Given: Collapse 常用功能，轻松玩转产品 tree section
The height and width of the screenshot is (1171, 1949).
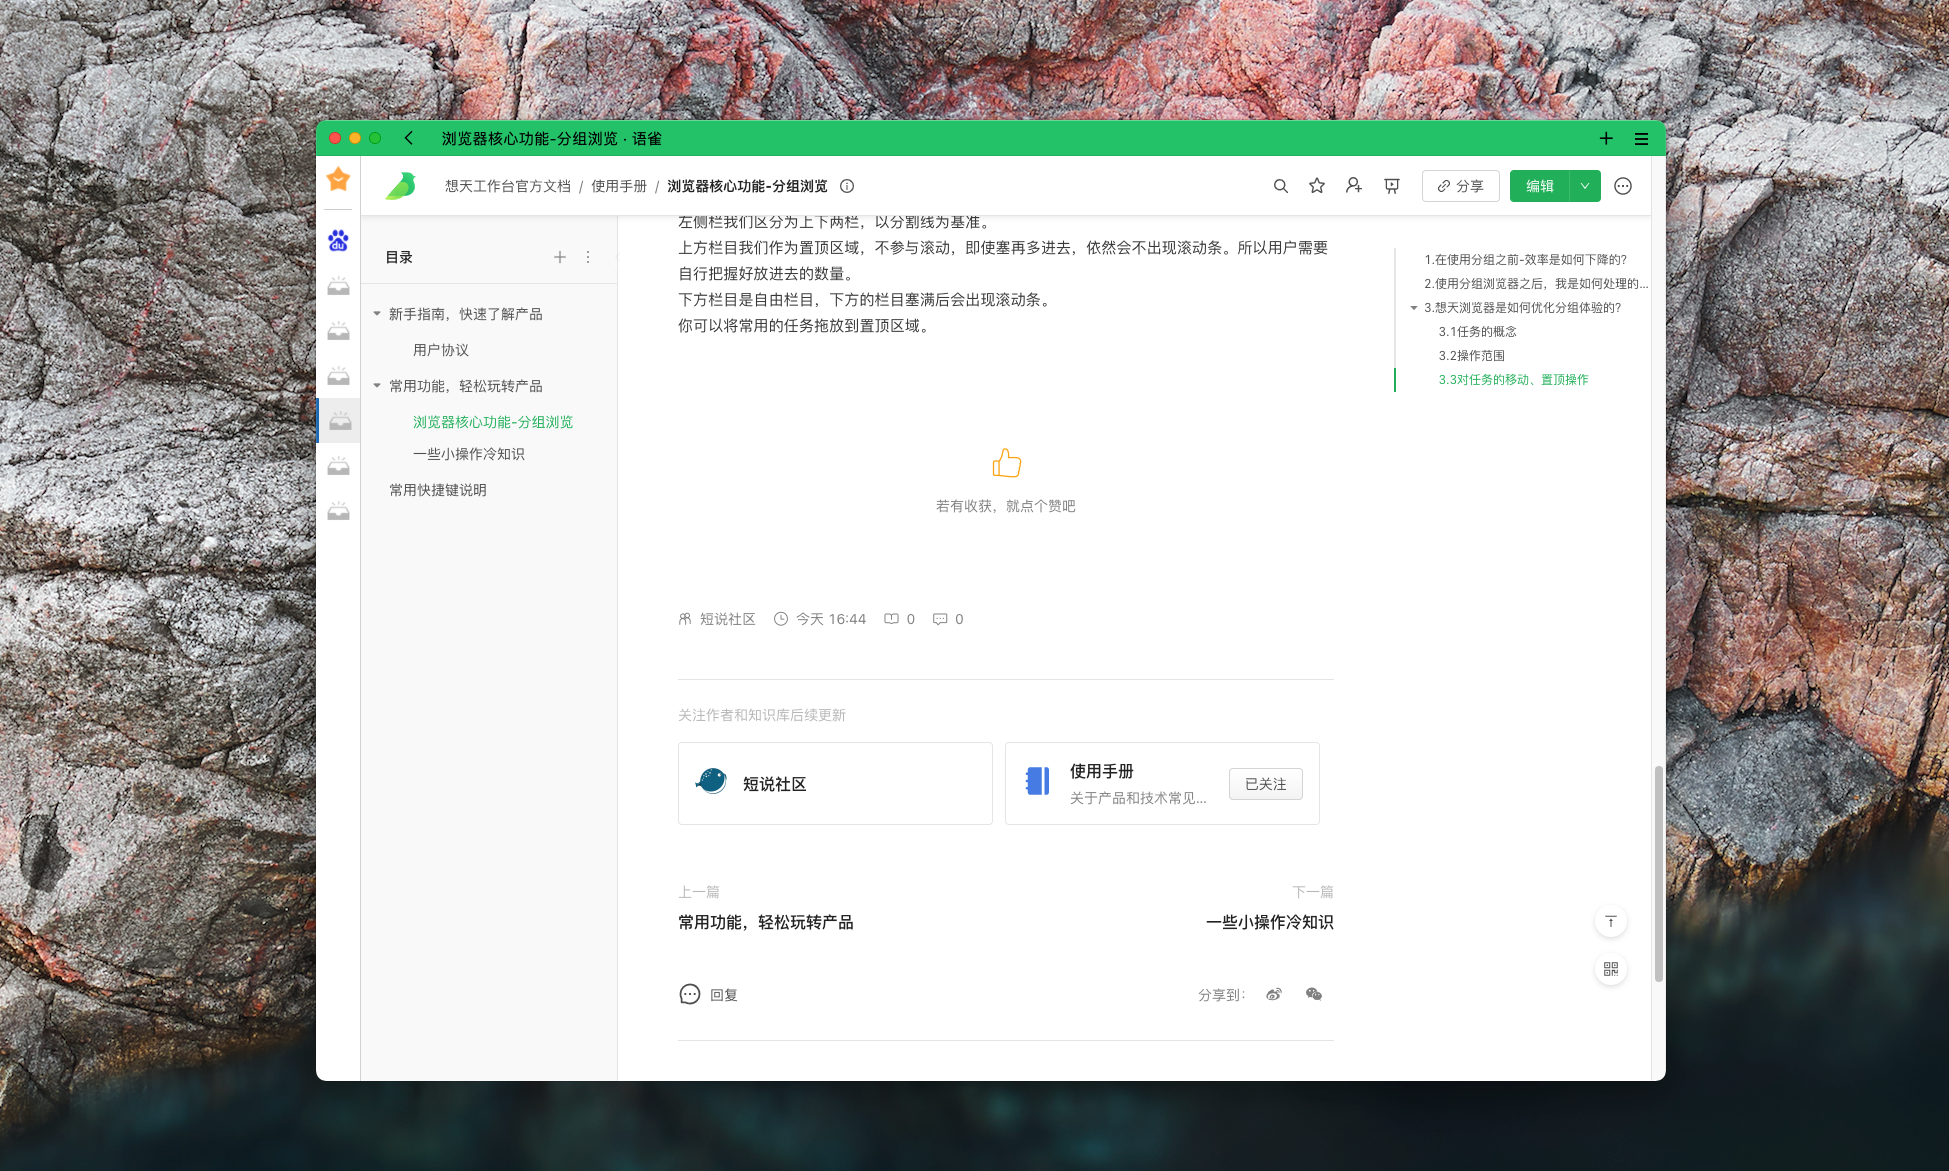Looking at the screenshot, I should 377,386.
